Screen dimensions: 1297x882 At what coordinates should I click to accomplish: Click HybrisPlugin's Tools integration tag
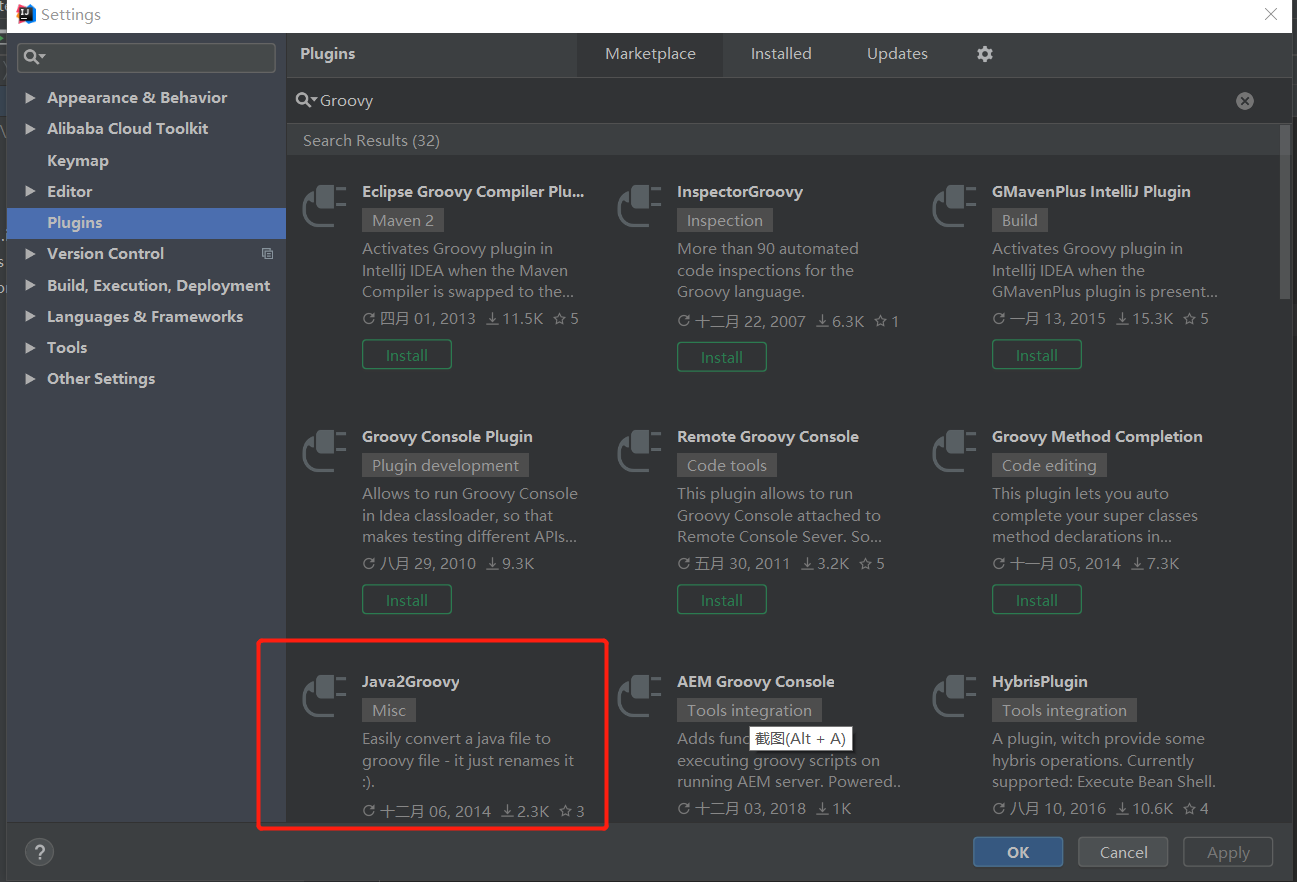coord(1065,710)
